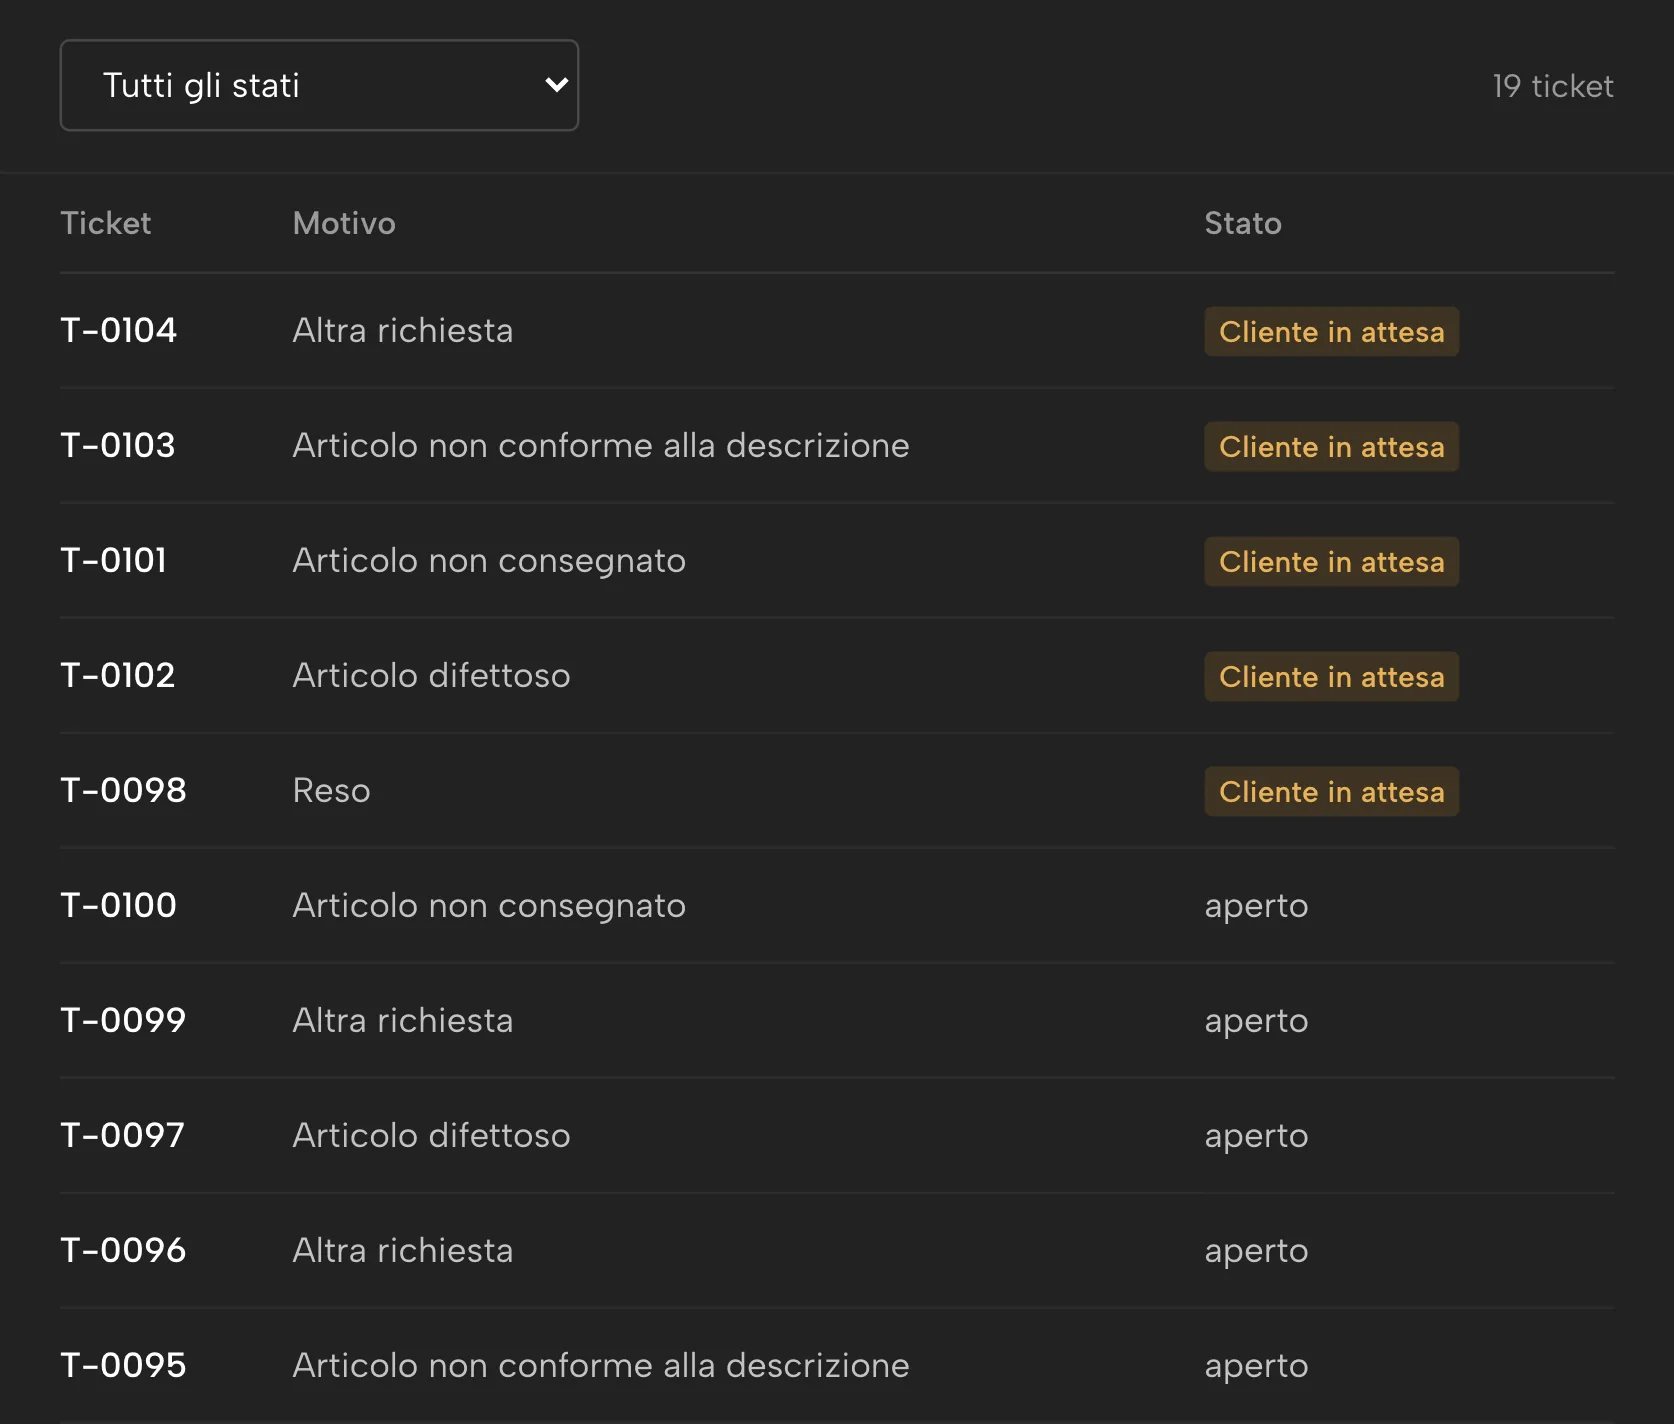Click 'Cliente in attesa' badge for T-0102
This screenshot has width=1674, height=1424.
[1331, 676]
